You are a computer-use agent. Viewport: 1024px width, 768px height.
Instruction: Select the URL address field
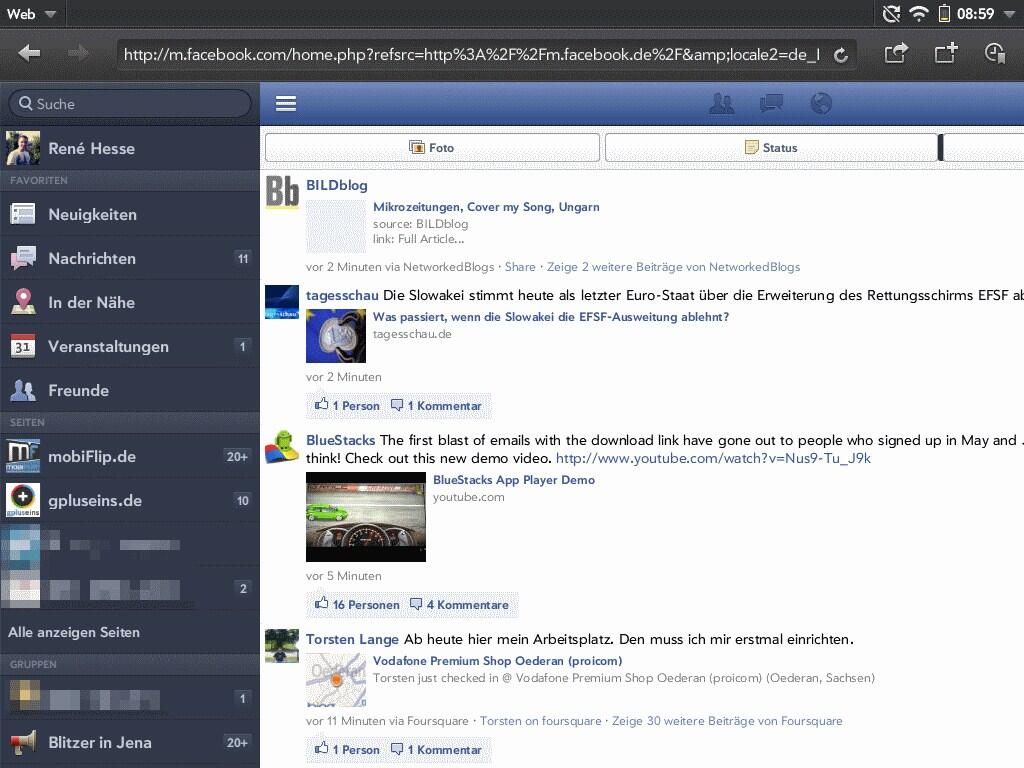tap(472, 54)
